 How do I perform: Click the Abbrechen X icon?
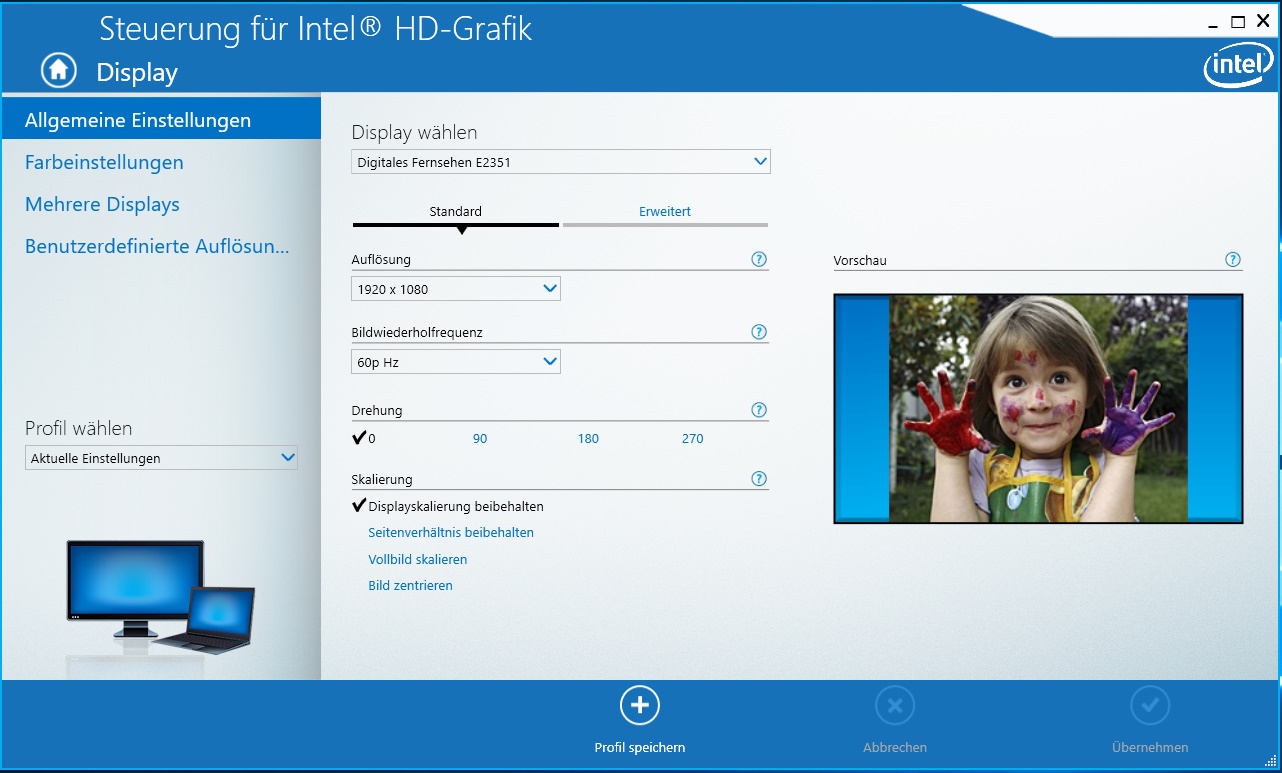coord(895,706)
